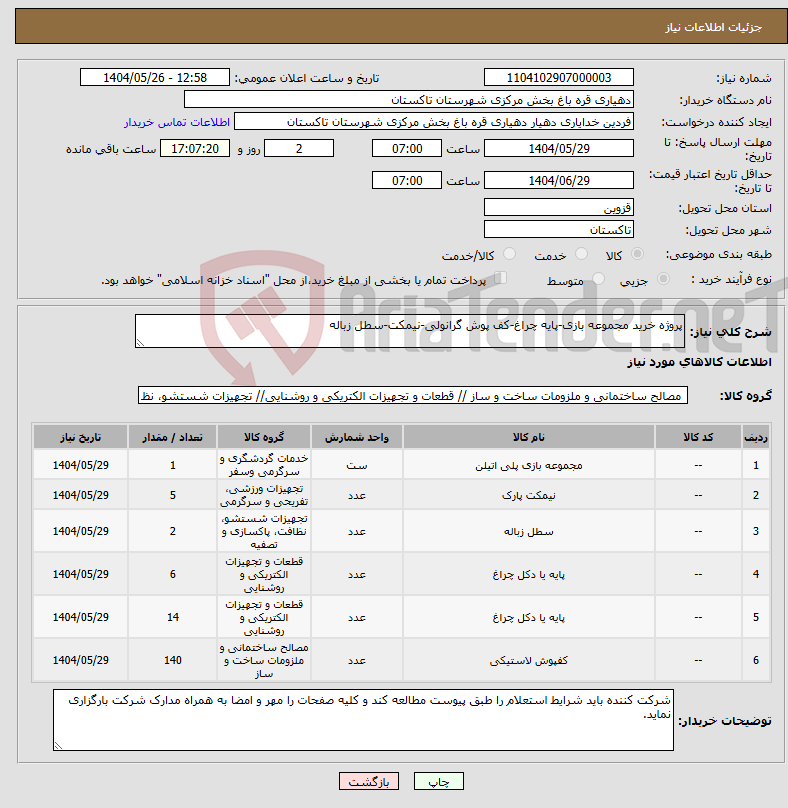788x808 pixels.
Task: Click the province field قزوین
Action: click(x=559, y=208)
